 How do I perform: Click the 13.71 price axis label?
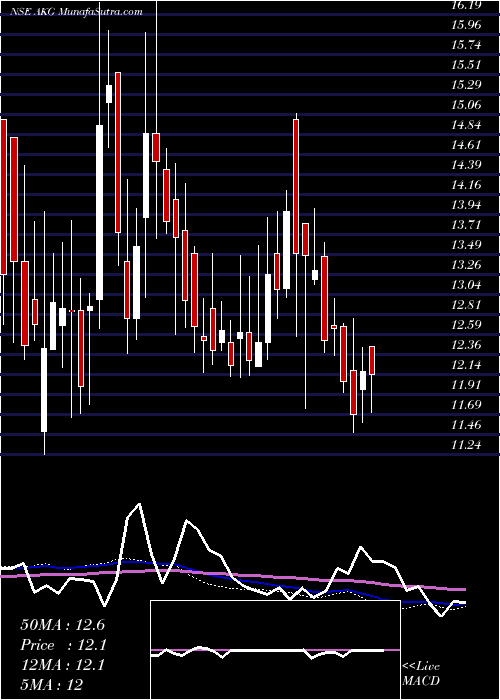click(x=466, y=225)
